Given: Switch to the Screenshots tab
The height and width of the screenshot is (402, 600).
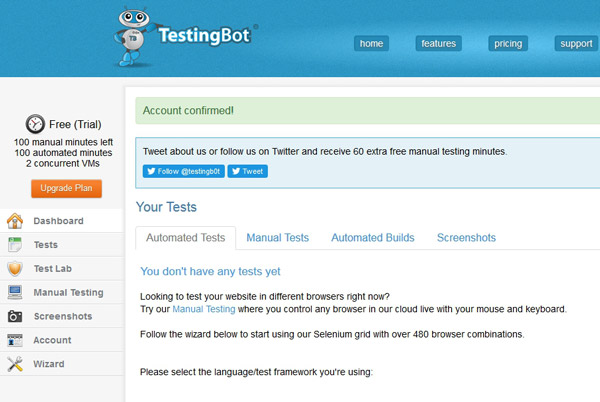Looking at the screenshot, I should [466, 238].
